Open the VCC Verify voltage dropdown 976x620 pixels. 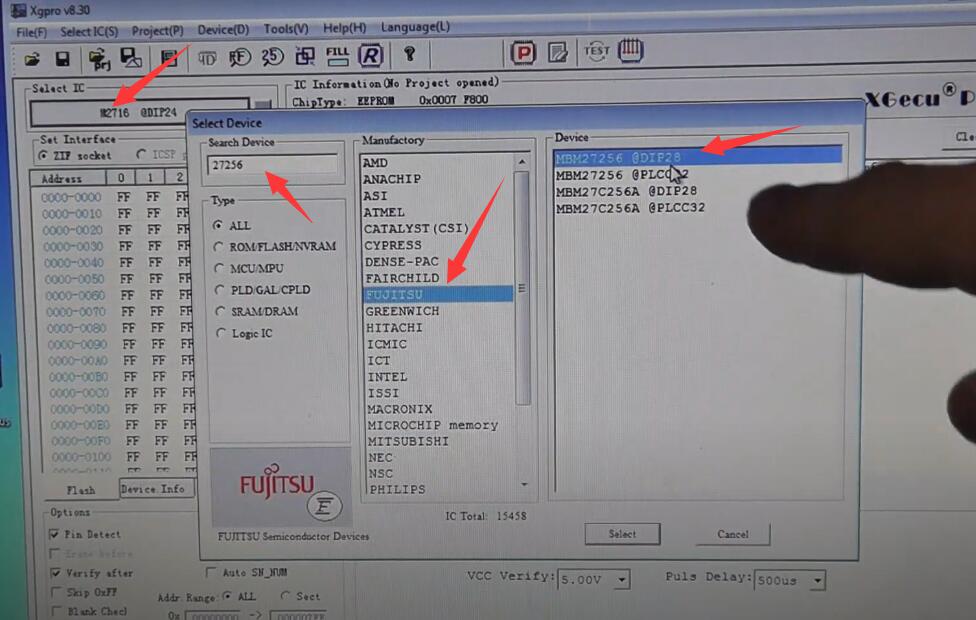(621, 580)
